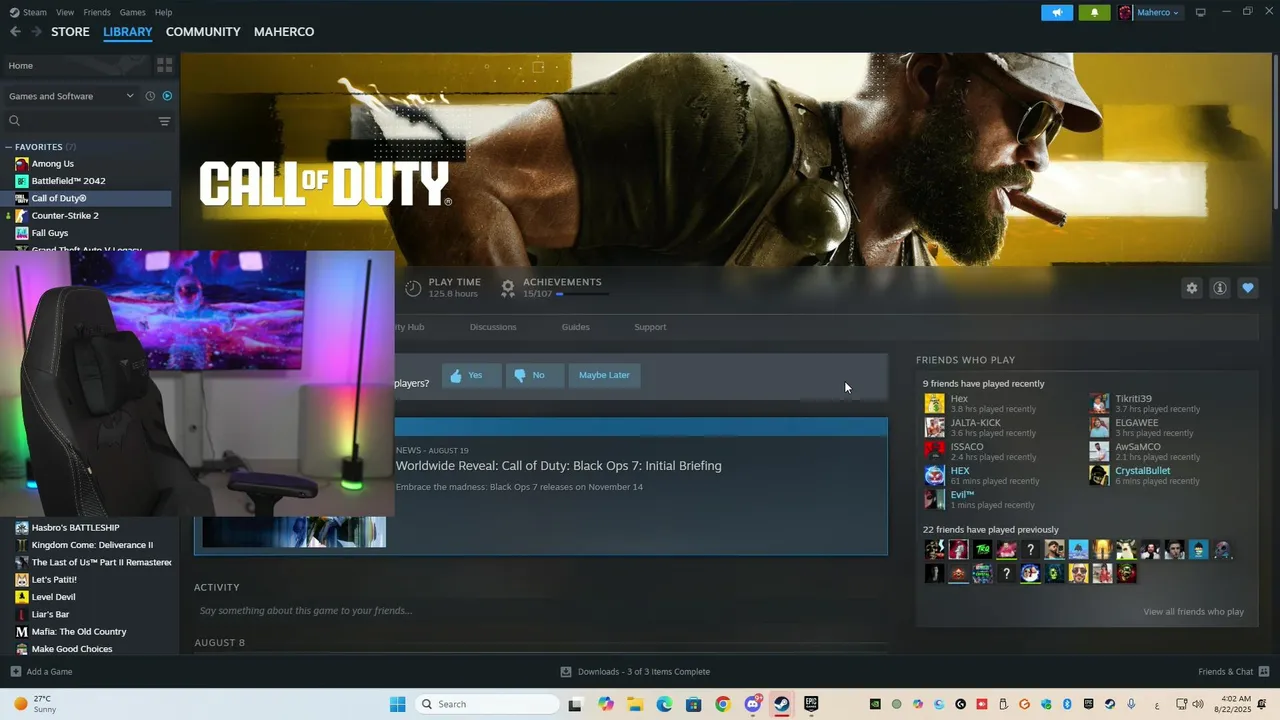1280x720 pixels.
Task: Switch to Big Picture mode icon
Action: pos(1201,12)
